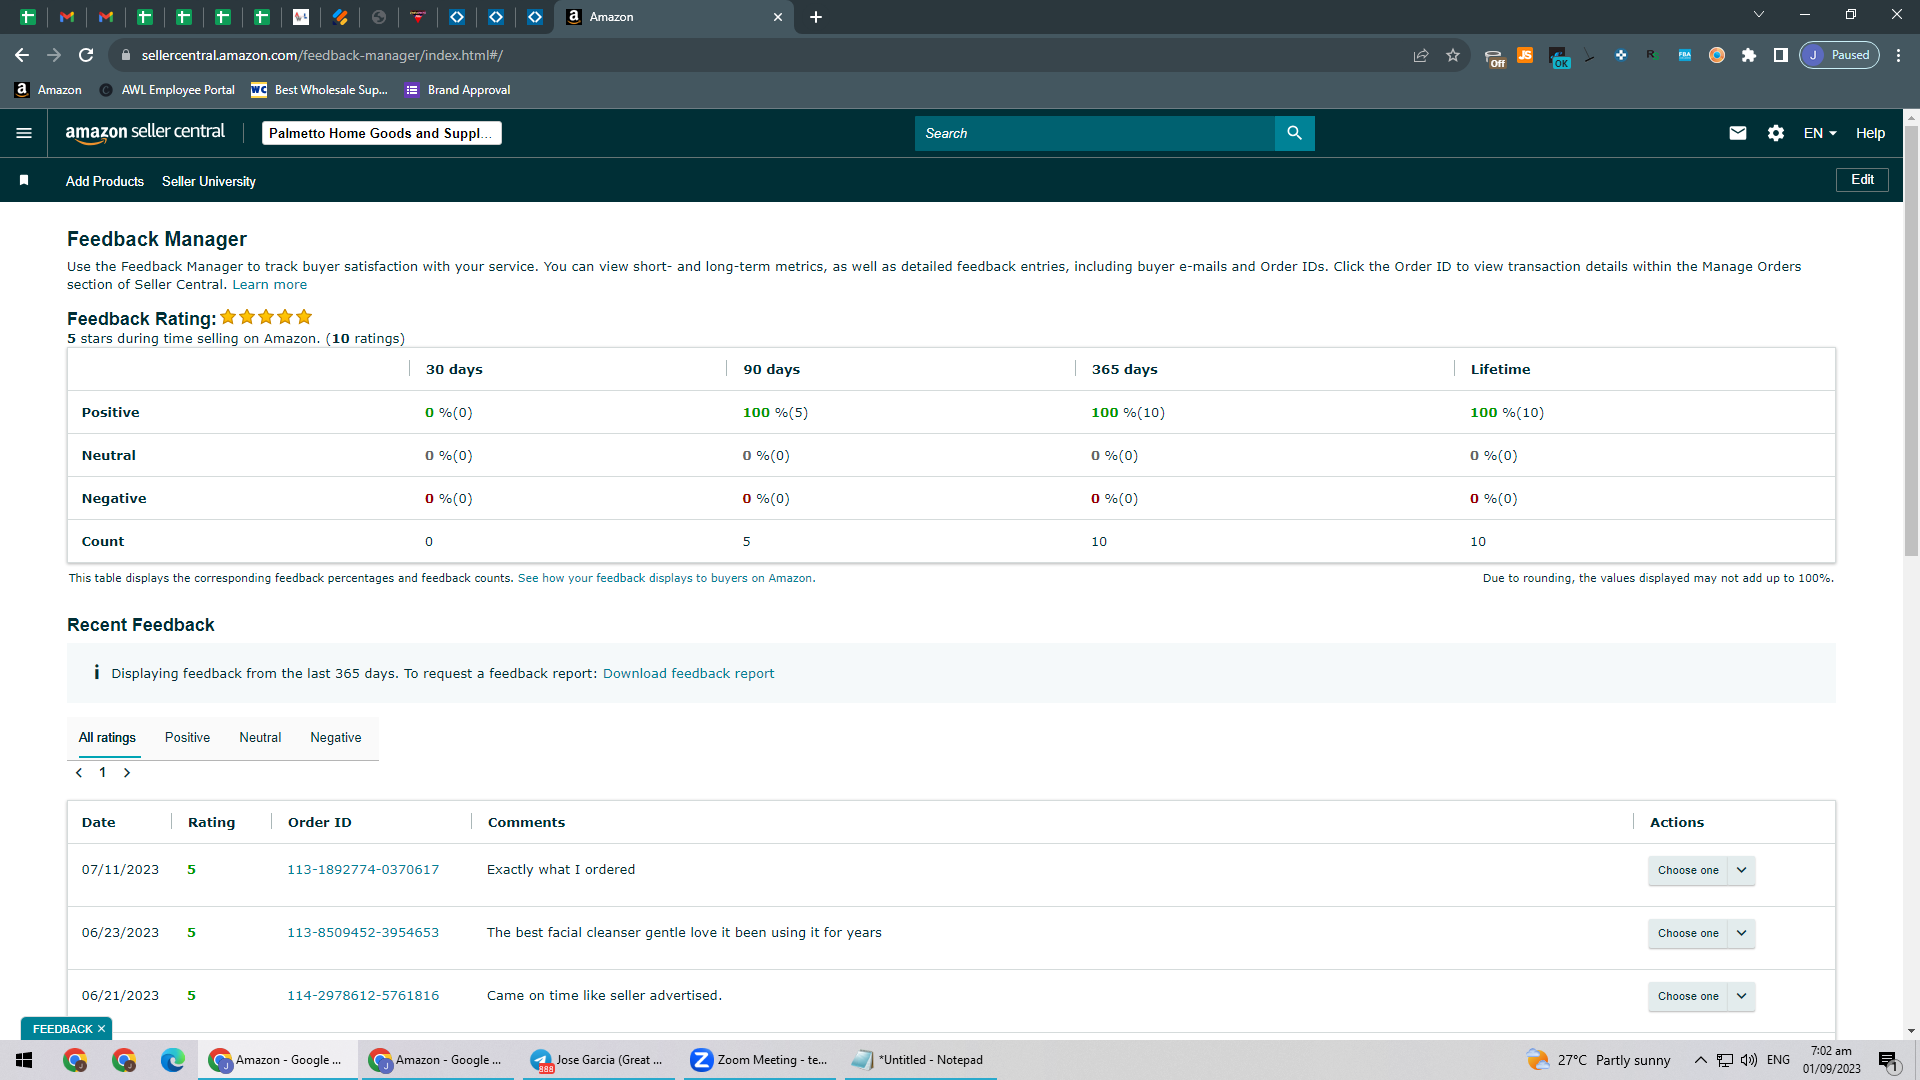Open the notifications center in the taskbar
This screenshot has width=1920, height=1080.
point(1888,1061)
